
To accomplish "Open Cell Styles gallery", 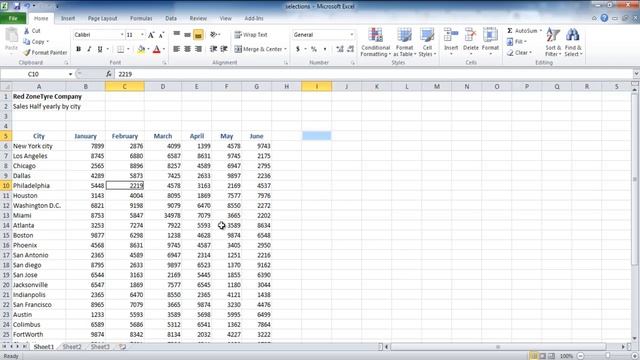I will point(427,42).
